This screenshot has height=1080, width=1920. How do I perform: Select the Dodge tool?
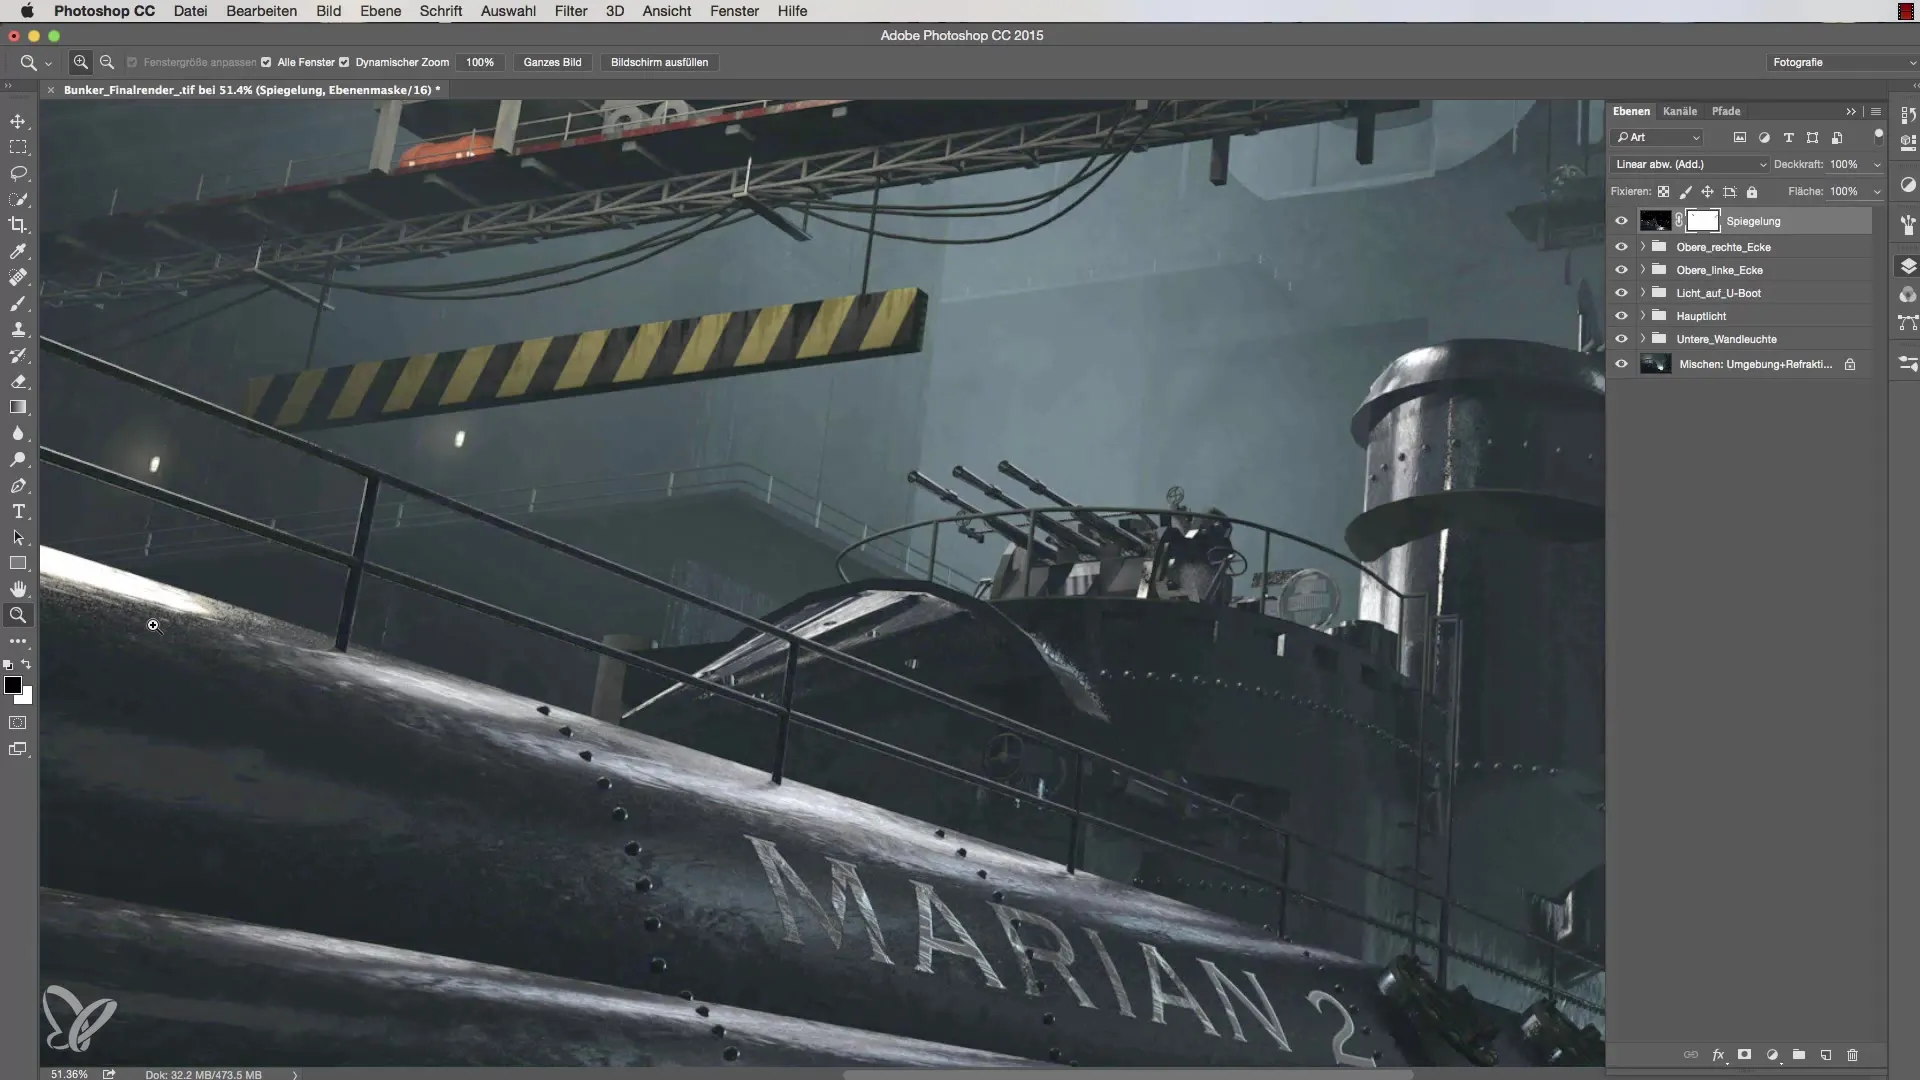coord(18,459)
